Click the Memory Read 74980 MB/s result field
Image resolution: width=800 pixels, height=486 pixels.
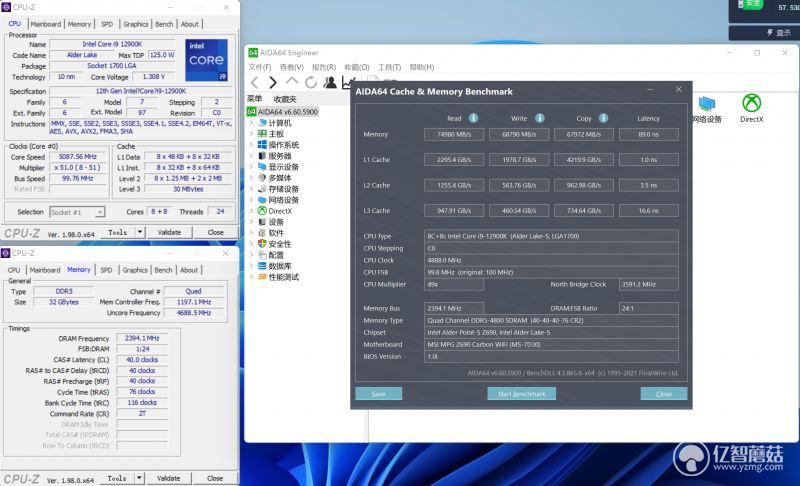point(454,134)
